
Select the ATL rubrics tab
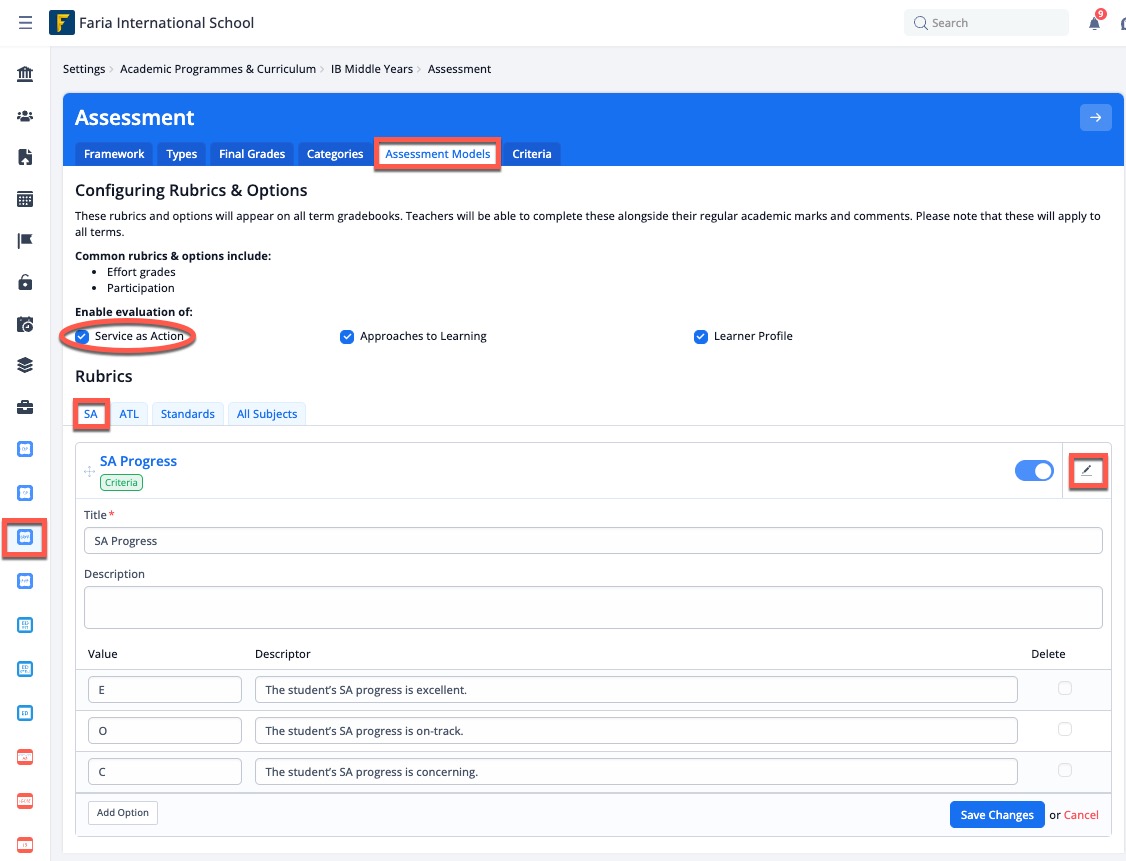tap(129, 414)
